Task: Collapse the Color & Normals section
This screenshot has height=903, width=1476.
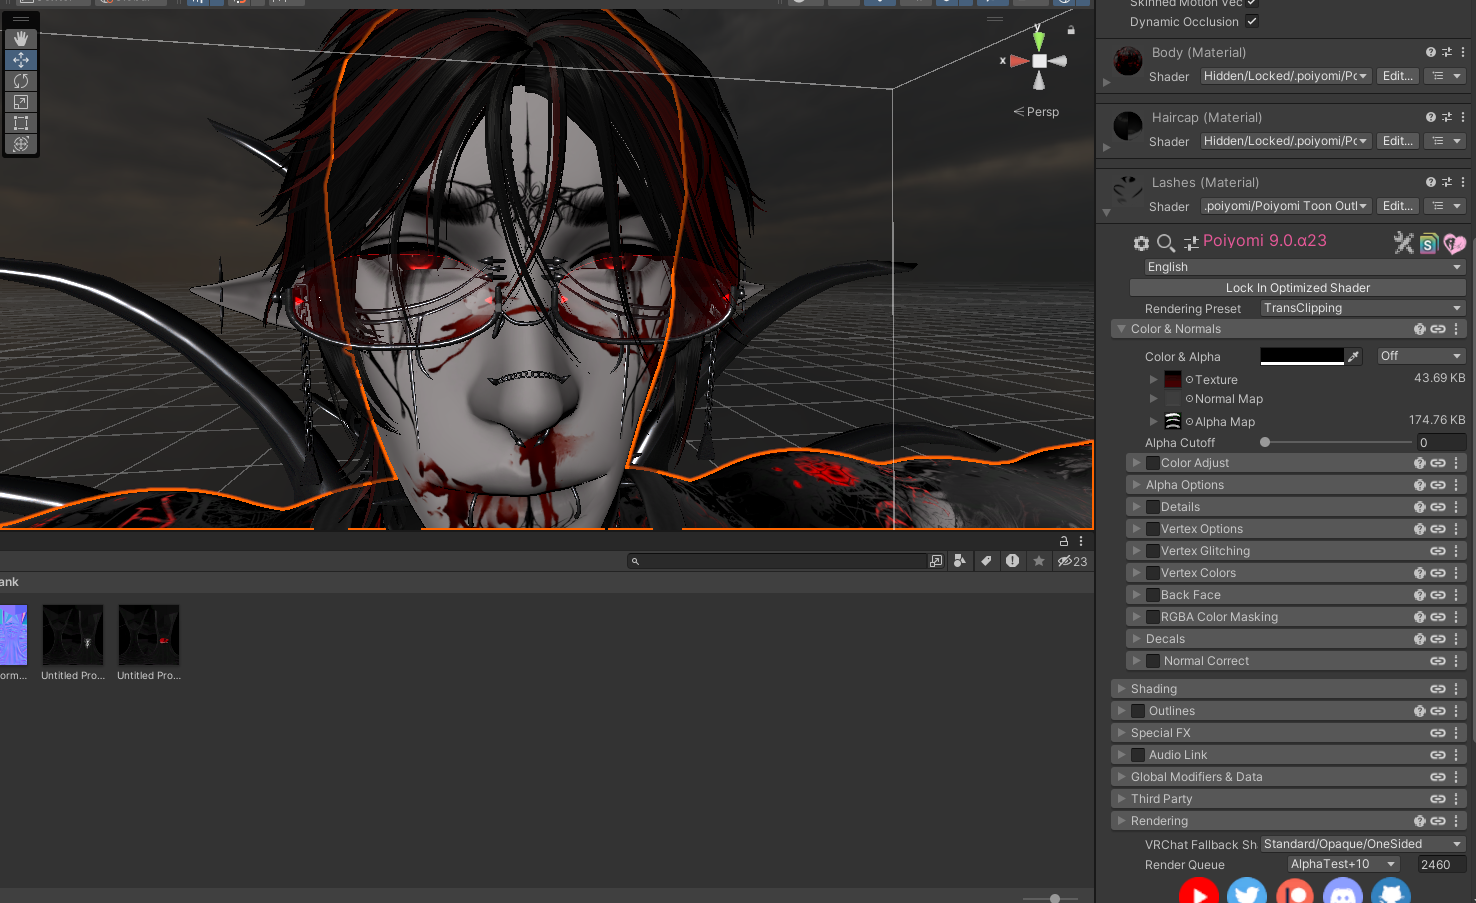Action: [1121, 329]
